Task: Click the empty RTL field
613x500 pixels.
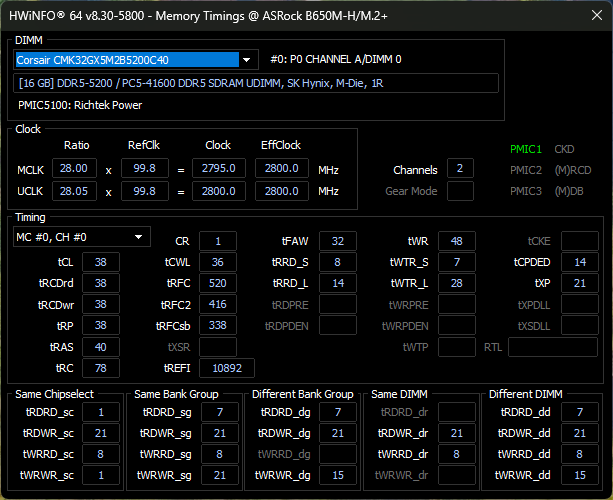Action: (553, 347)
